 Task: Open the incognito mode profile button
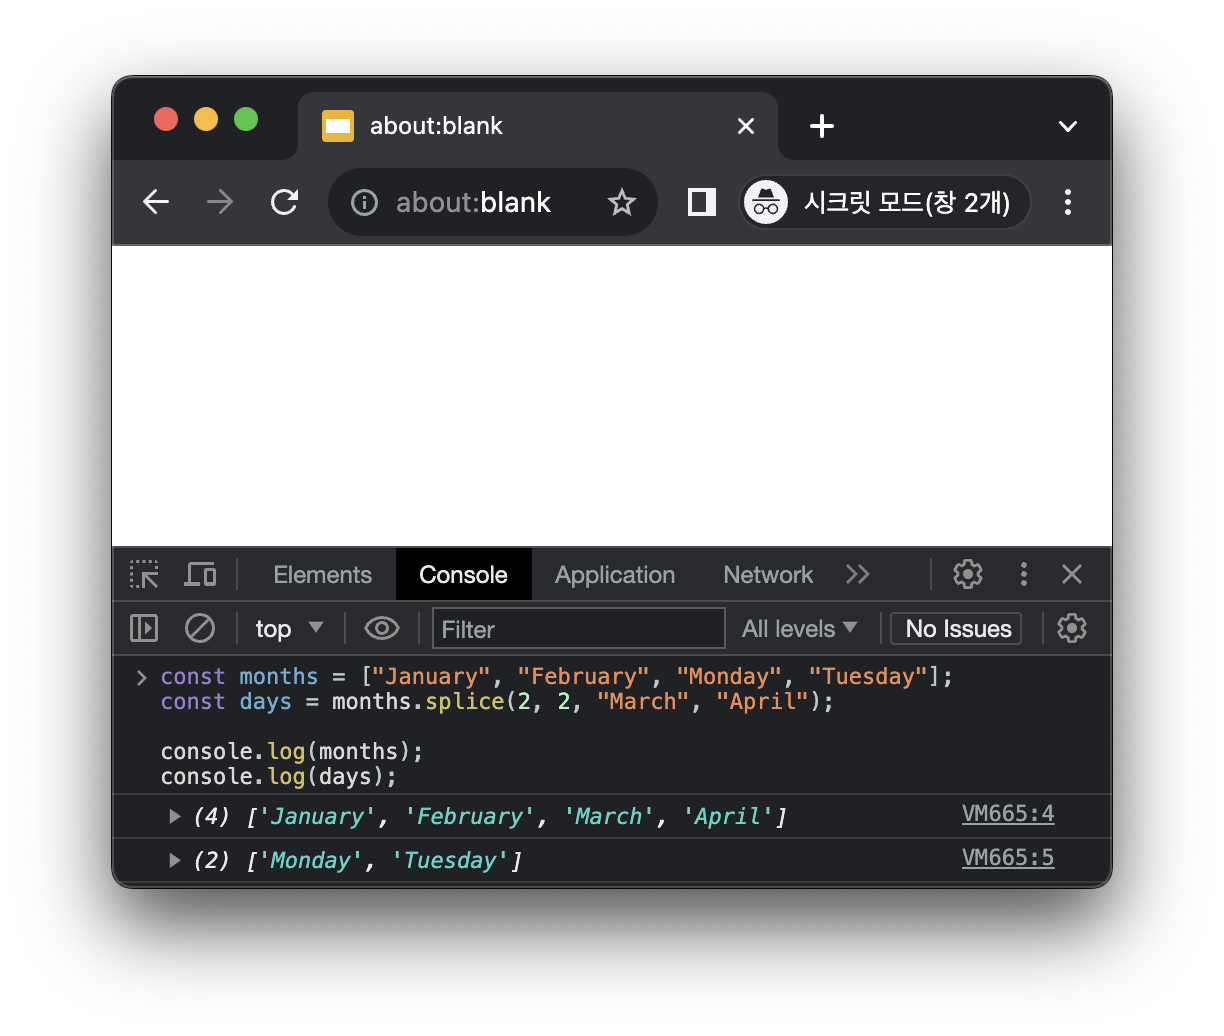(x=885, y=202)
